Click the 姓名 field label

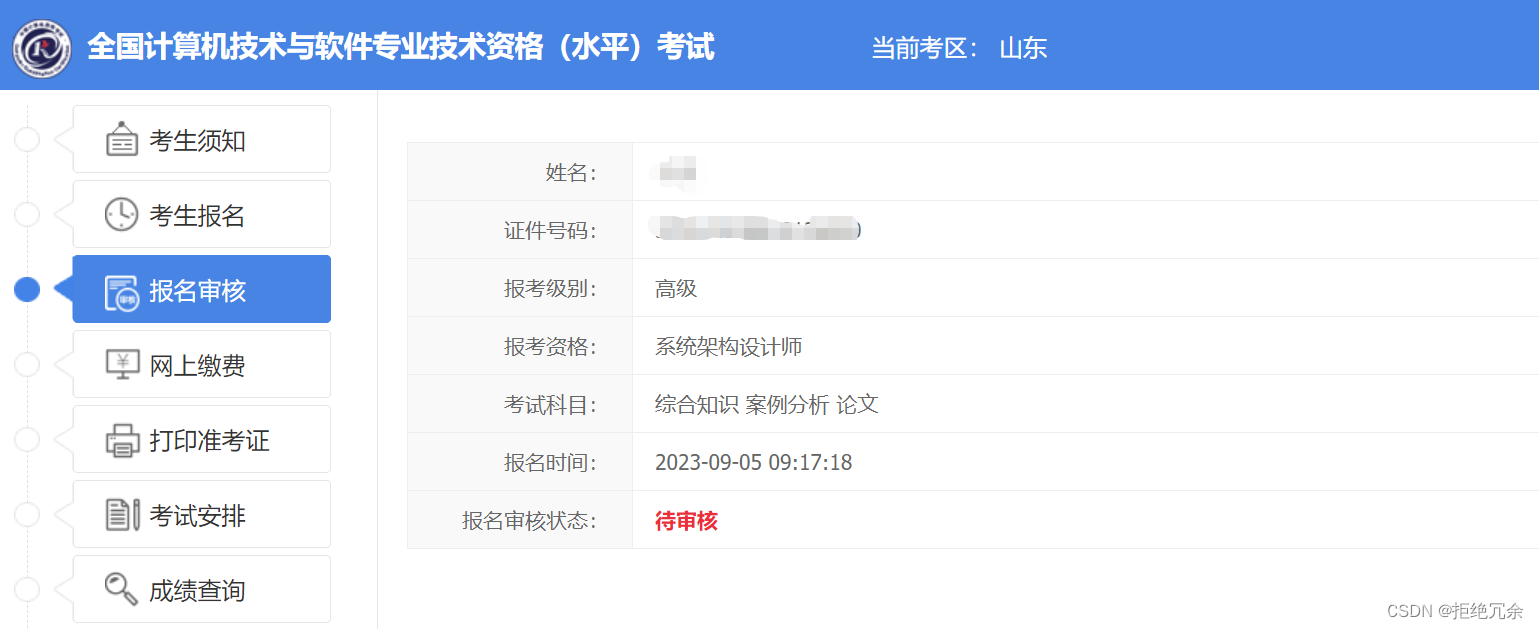[x=571, y=173]
